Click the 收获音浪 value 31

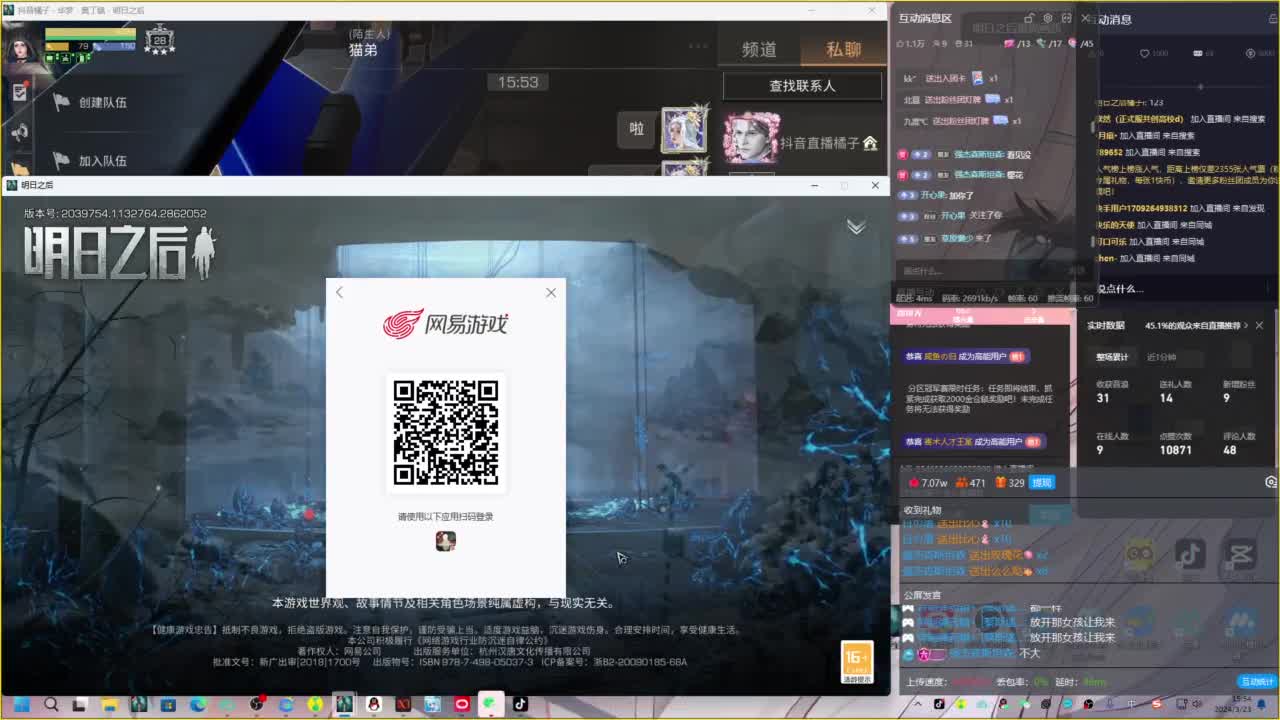pyautogui.click(x=1103, y=398)
